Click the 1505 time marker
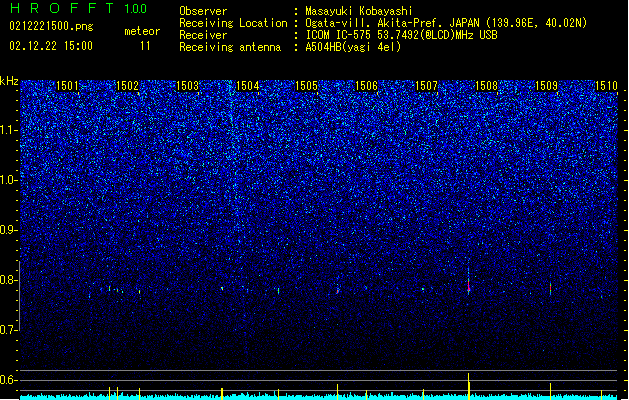Screen dimensions: 629x400 coord(306,86)
